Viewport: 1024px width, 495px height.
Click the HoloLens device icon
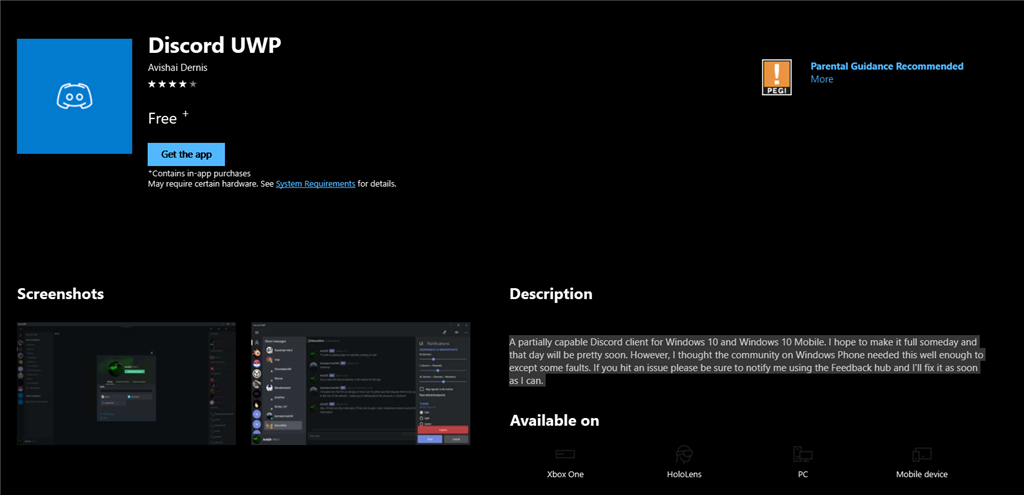point(684,454)
